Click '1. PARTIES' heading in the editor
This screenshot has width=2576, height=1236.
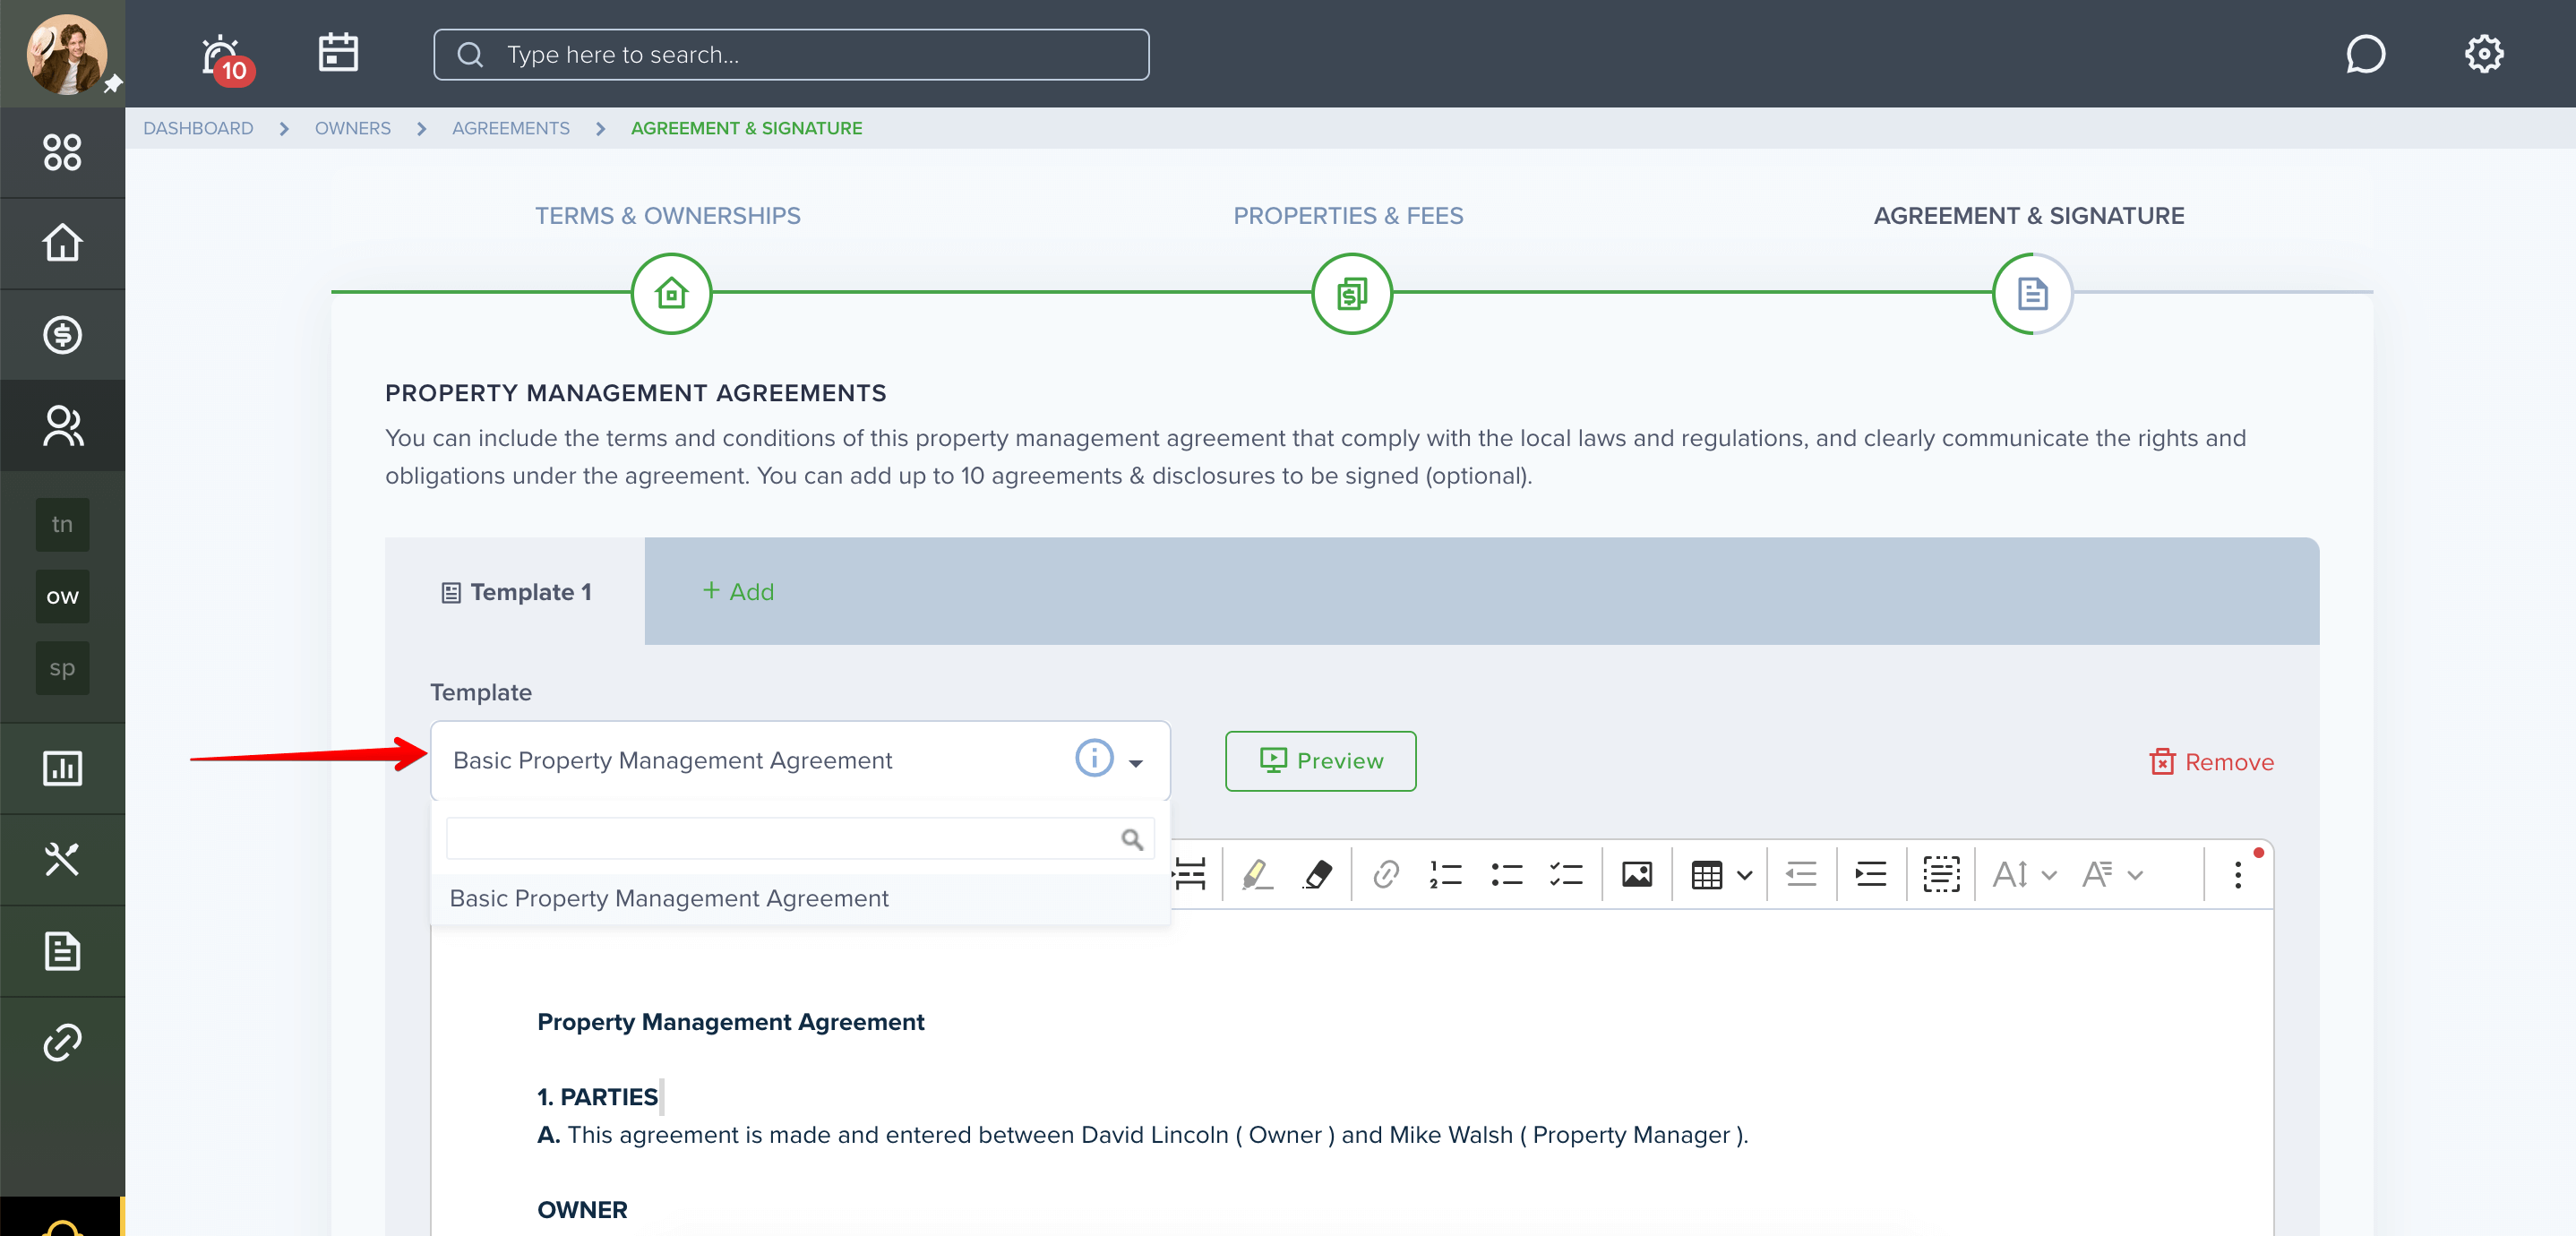click(x=597, y=1097)
